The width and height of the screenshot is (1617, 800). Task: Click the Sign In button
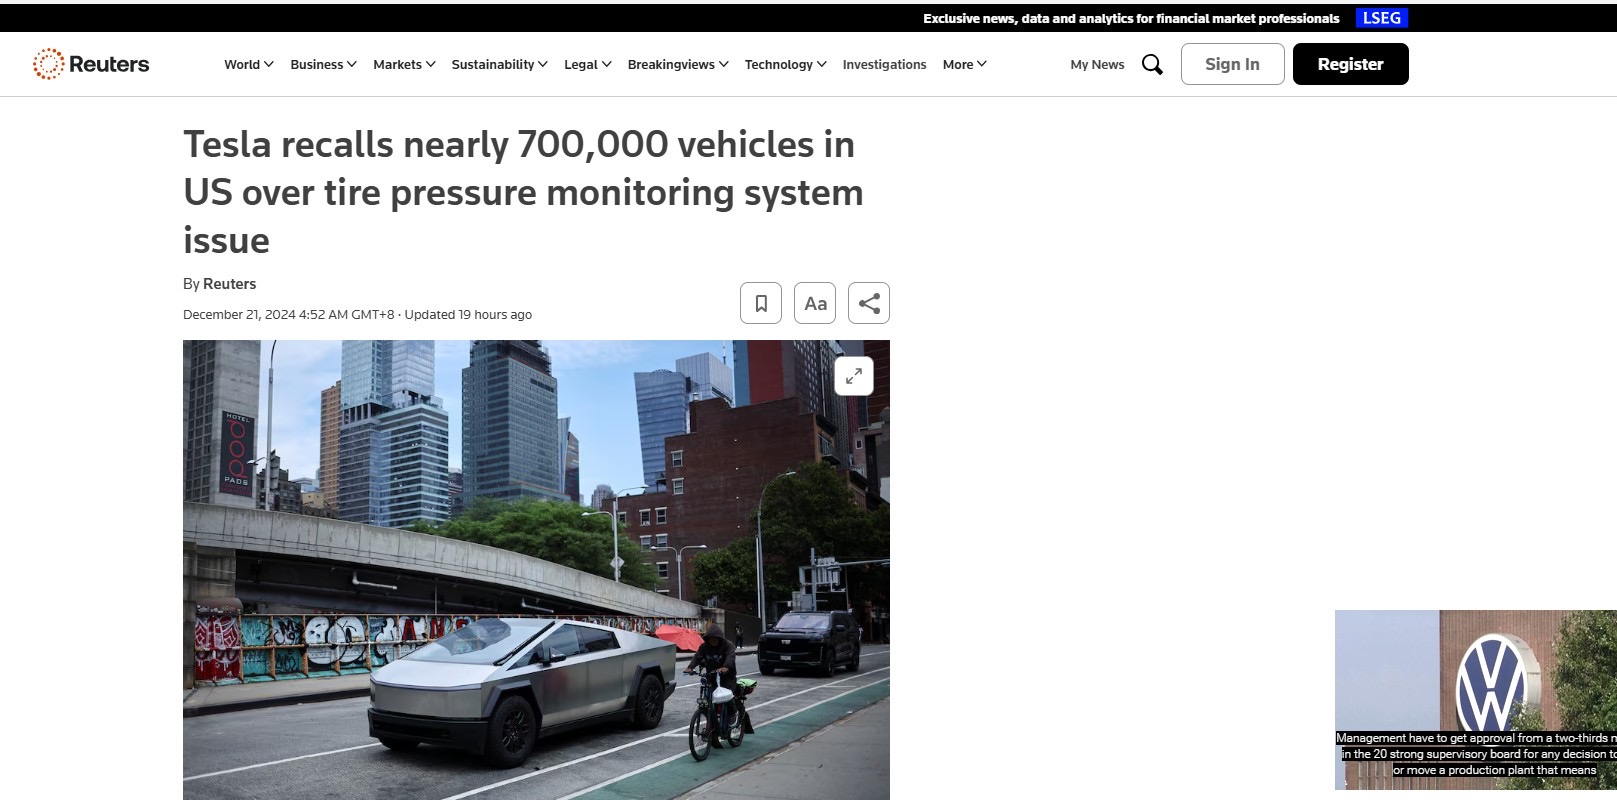point(1232,64)
